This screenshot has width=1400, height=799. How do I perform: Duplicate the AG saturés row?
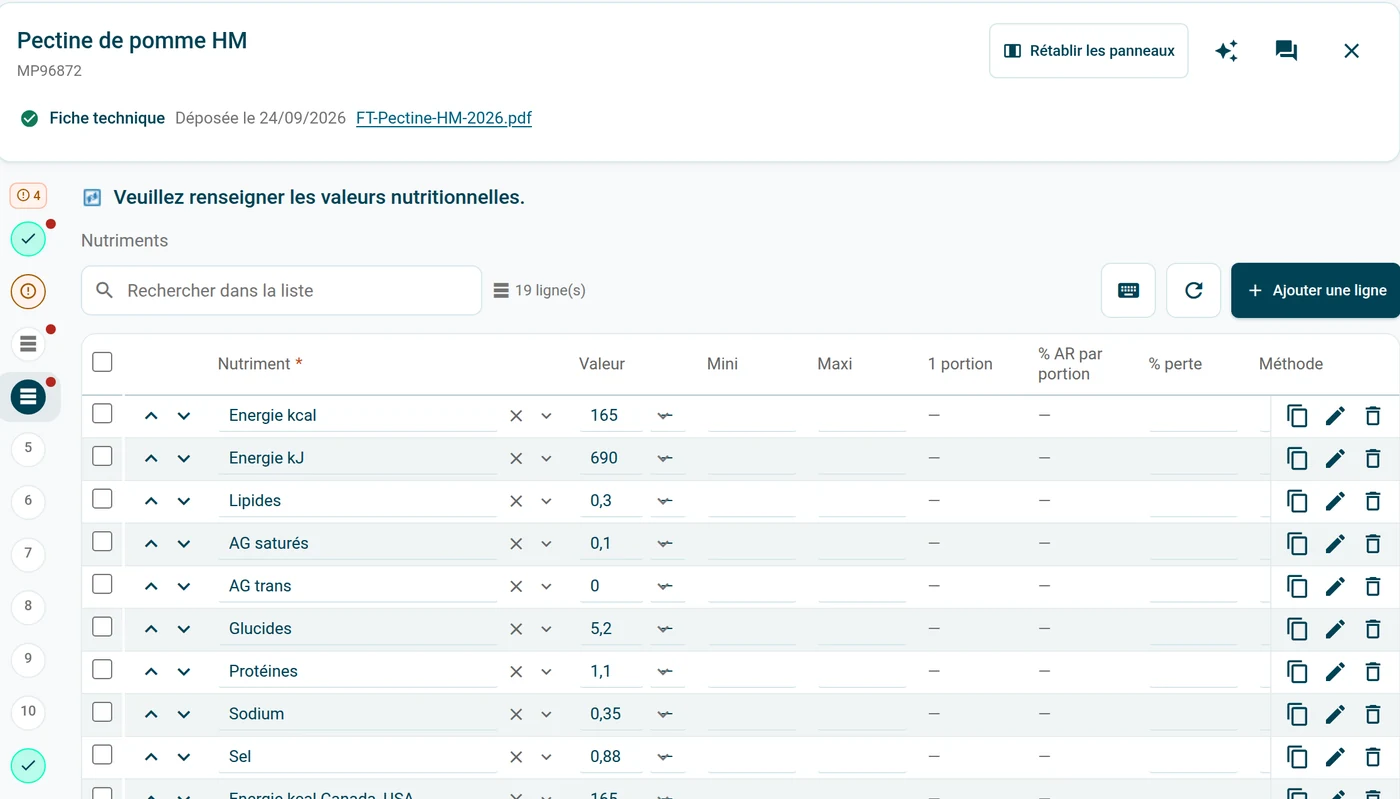(1297, 544)
